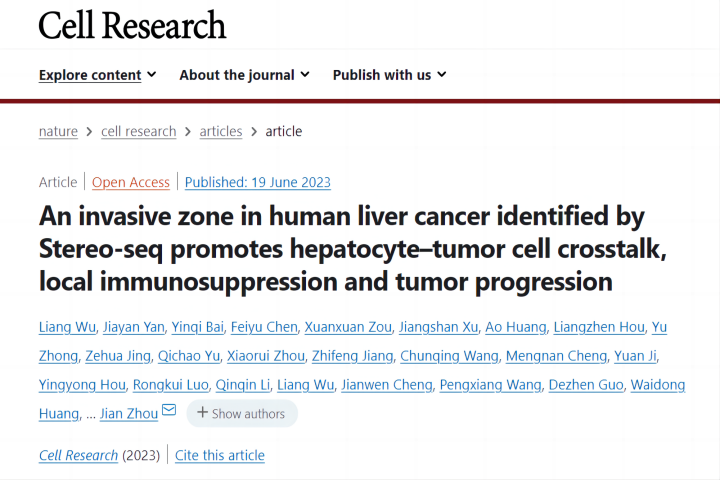
Task: Click the envelope icon beside Jian Zhou
Action: click(169, 410)
